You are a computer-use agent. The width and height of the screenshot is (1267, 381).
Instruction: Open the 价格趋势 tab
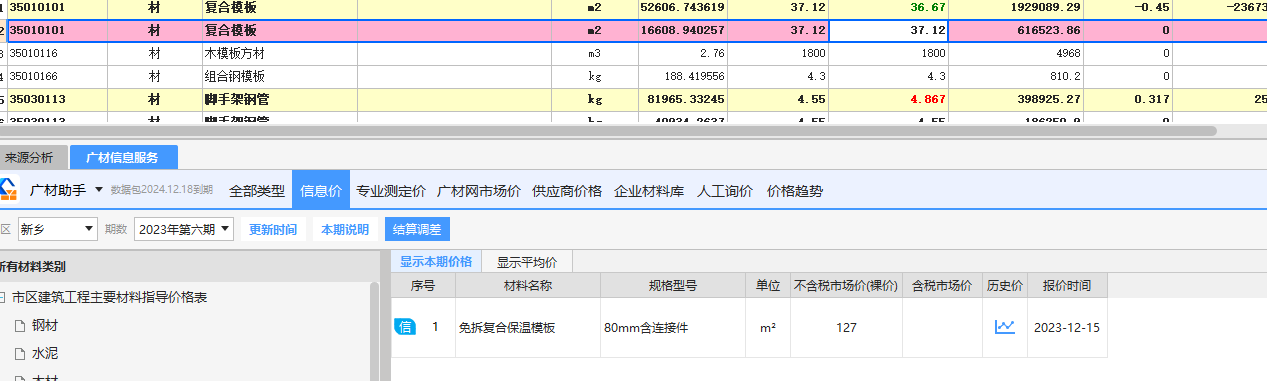point(795,190)
